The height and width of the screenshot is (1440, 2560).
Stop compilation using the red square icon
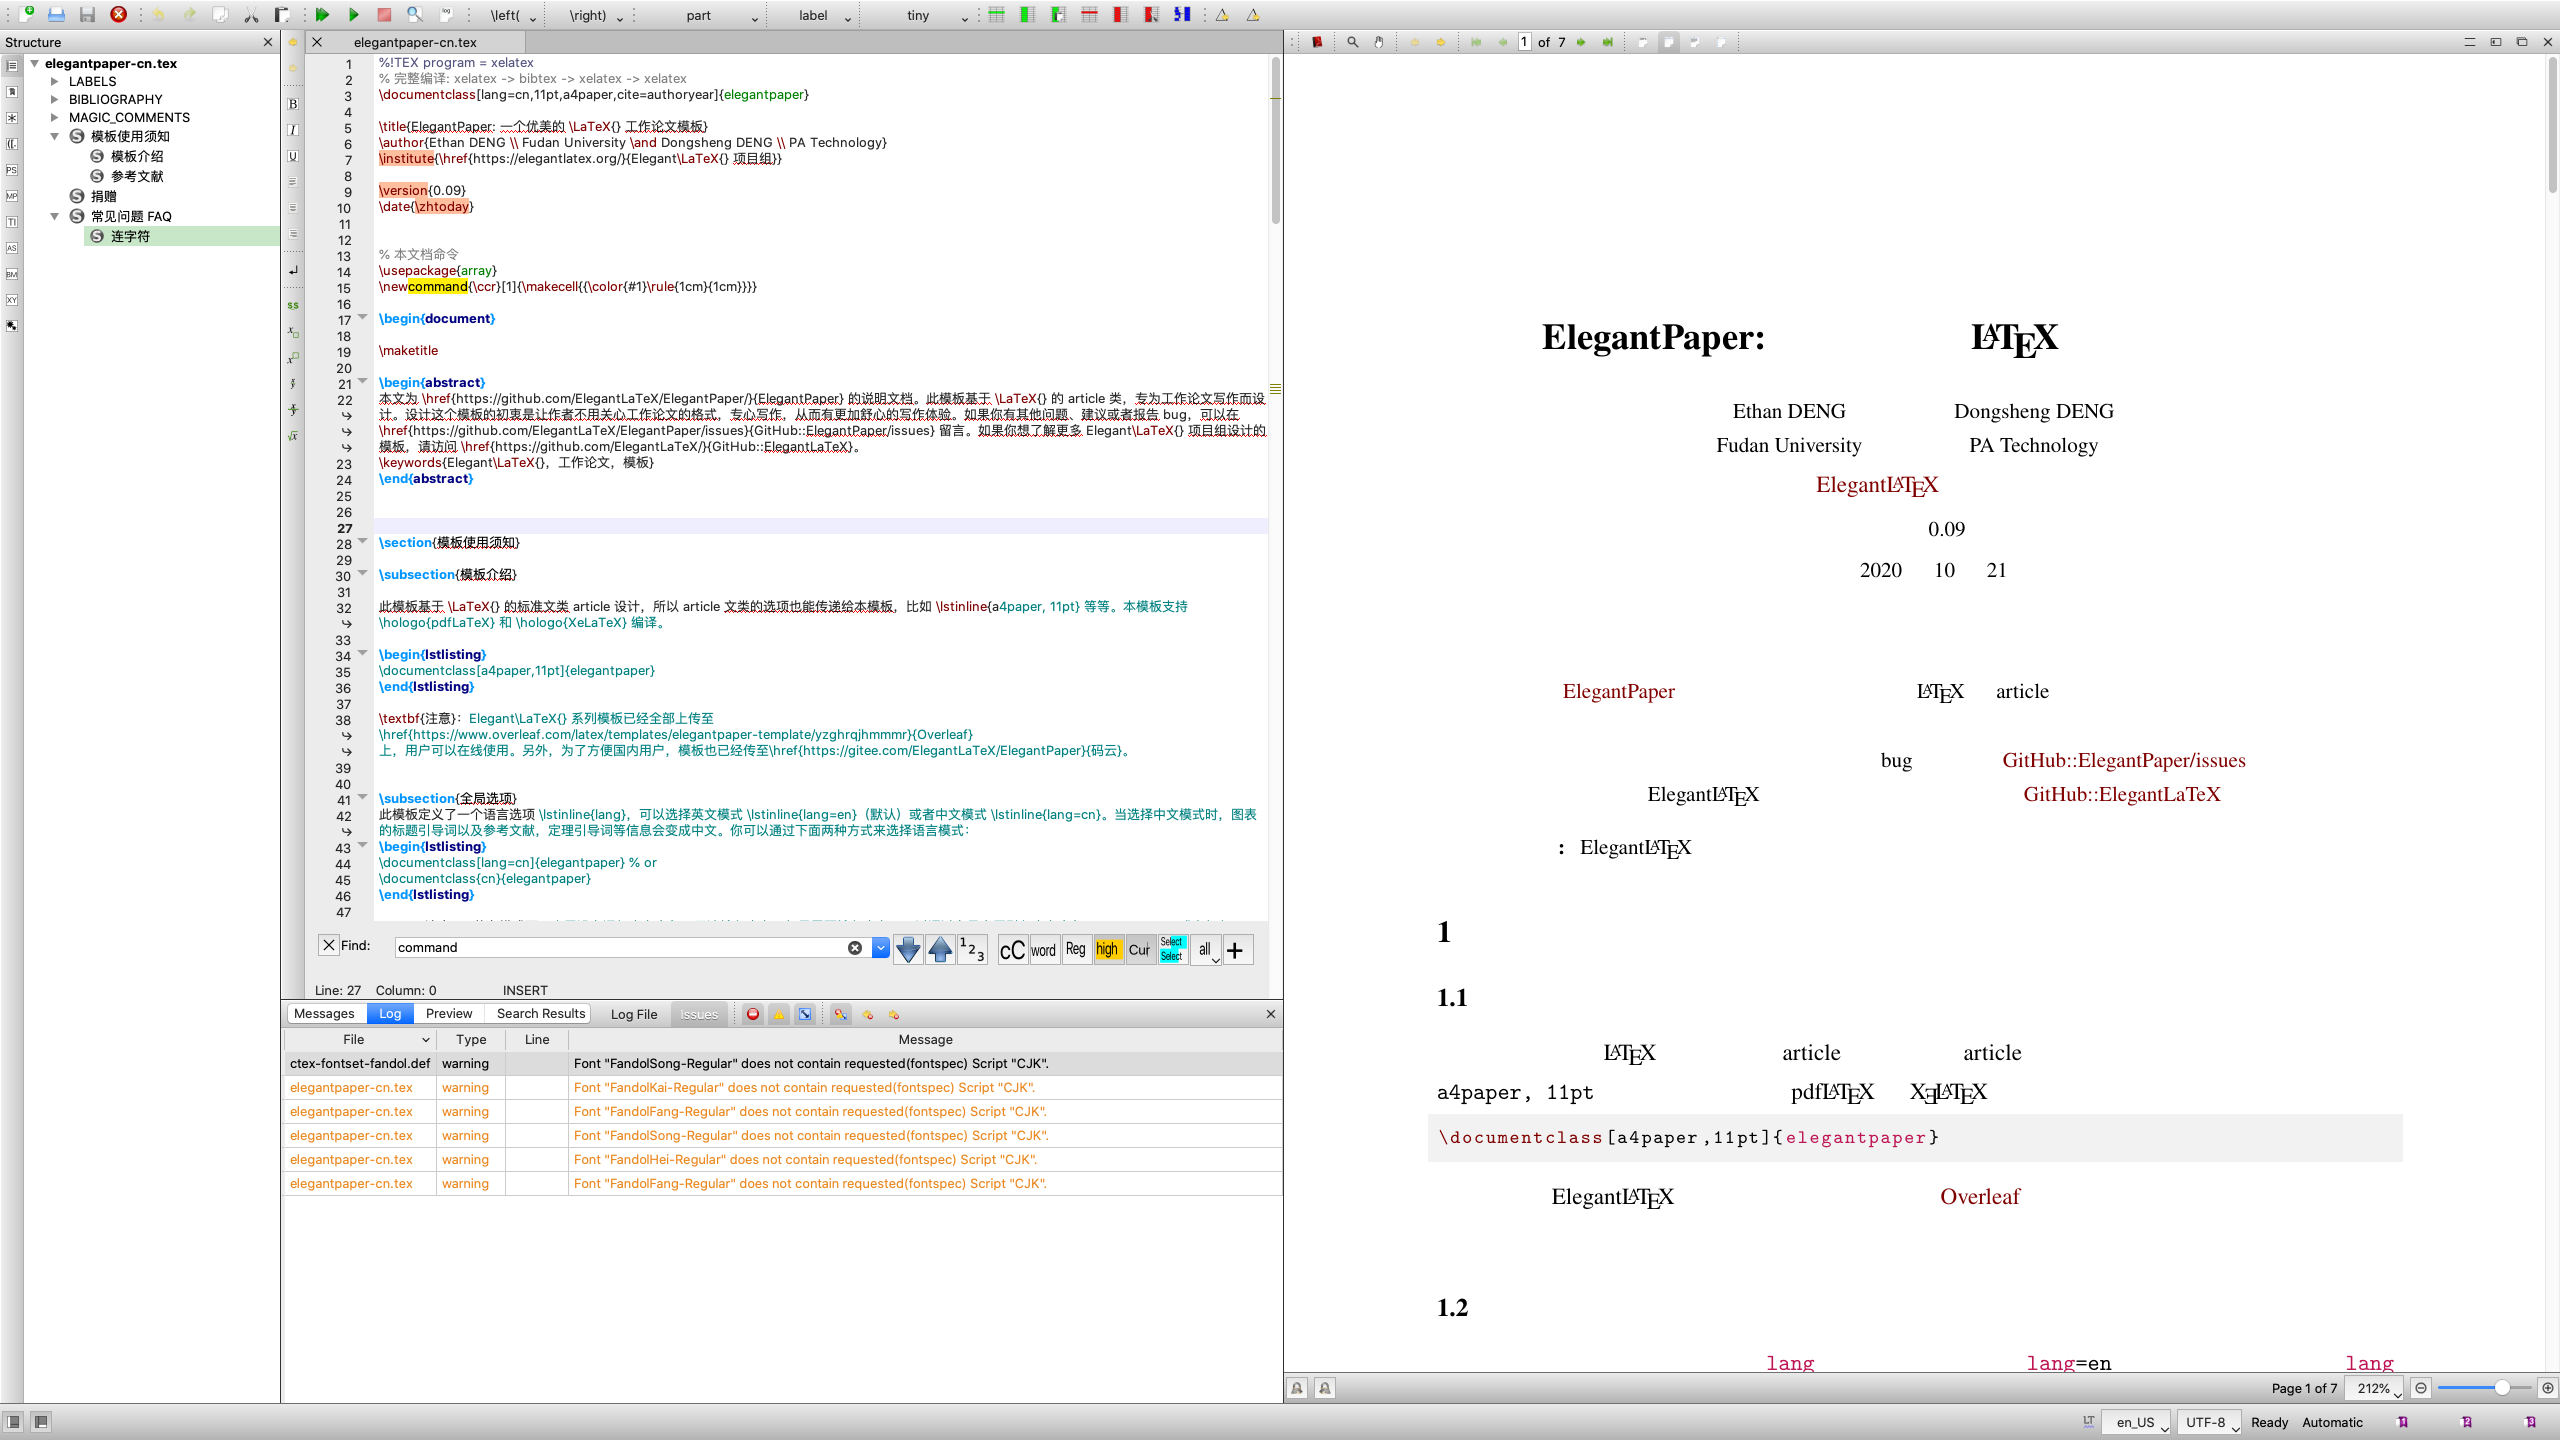coord(384,15)
